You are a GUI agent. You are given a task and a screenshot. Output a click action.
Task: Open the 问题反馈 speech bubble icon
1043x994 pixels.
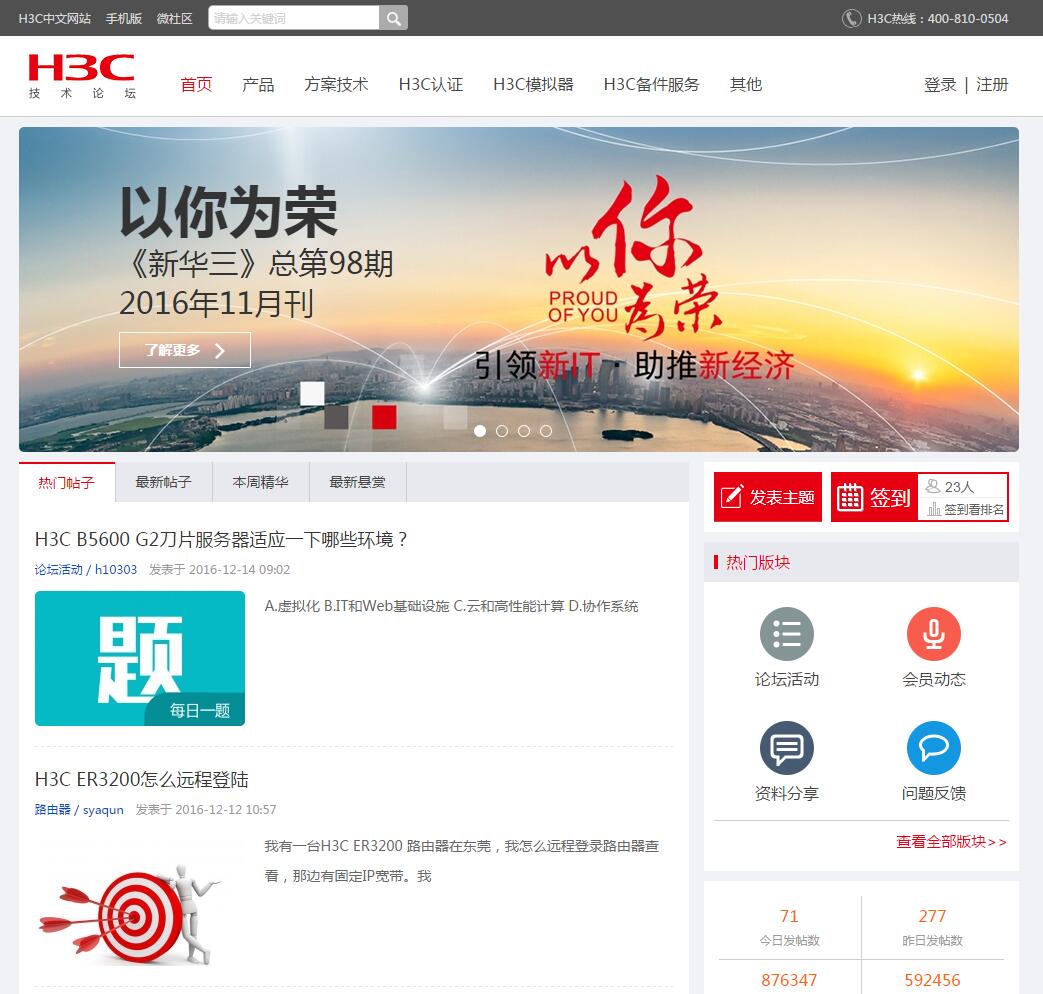coord(933,748)
